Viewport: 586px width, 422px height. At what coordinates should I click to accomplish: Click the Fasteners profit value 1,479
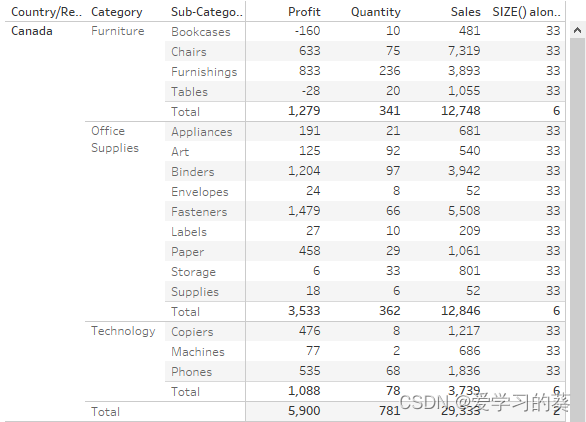(304, 211)
